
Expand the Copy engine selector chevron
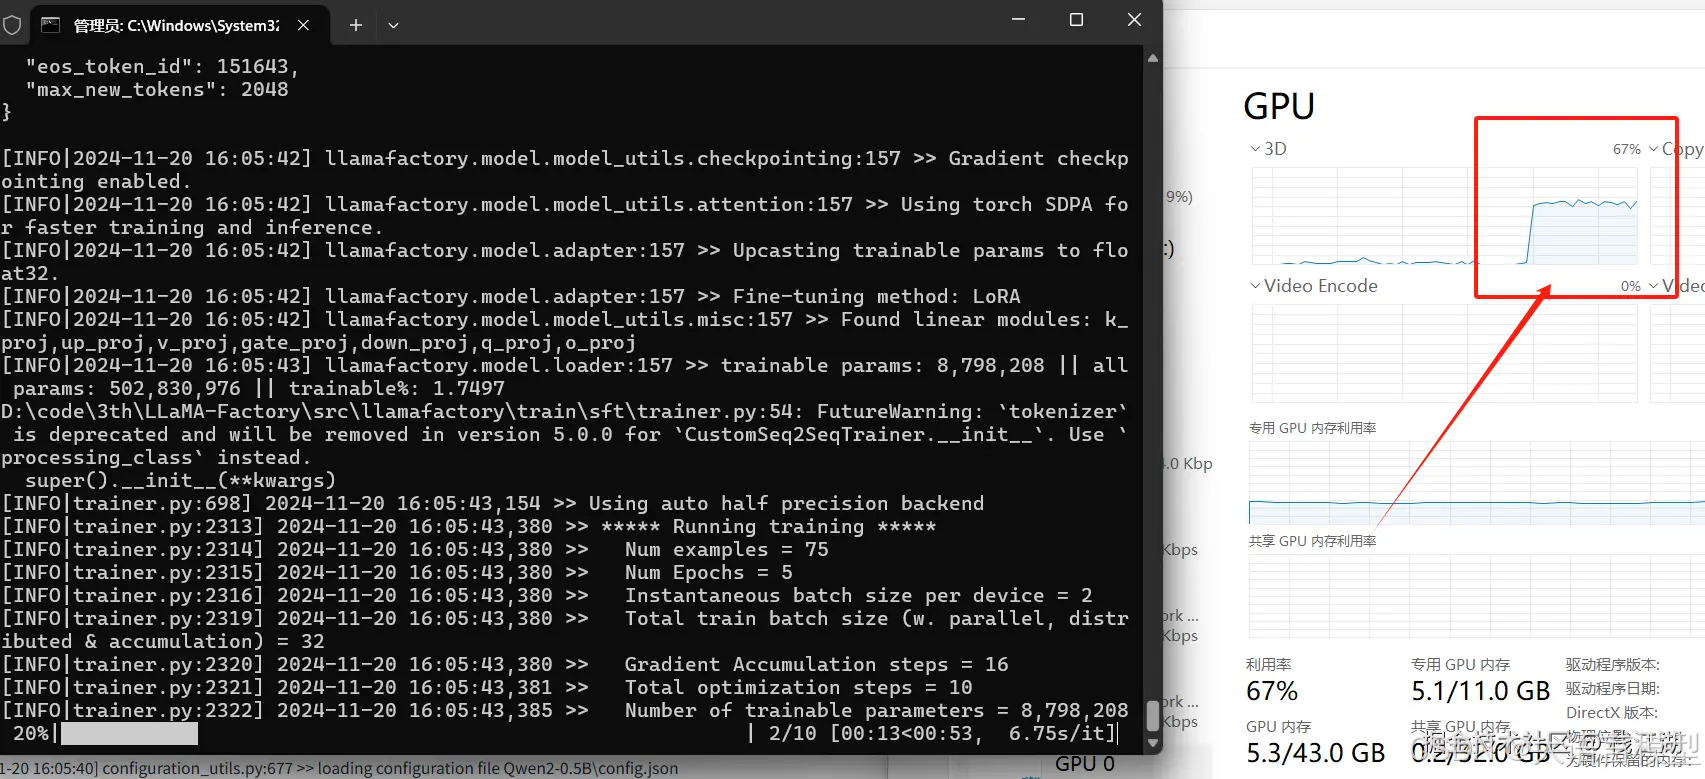point(1653,149)
